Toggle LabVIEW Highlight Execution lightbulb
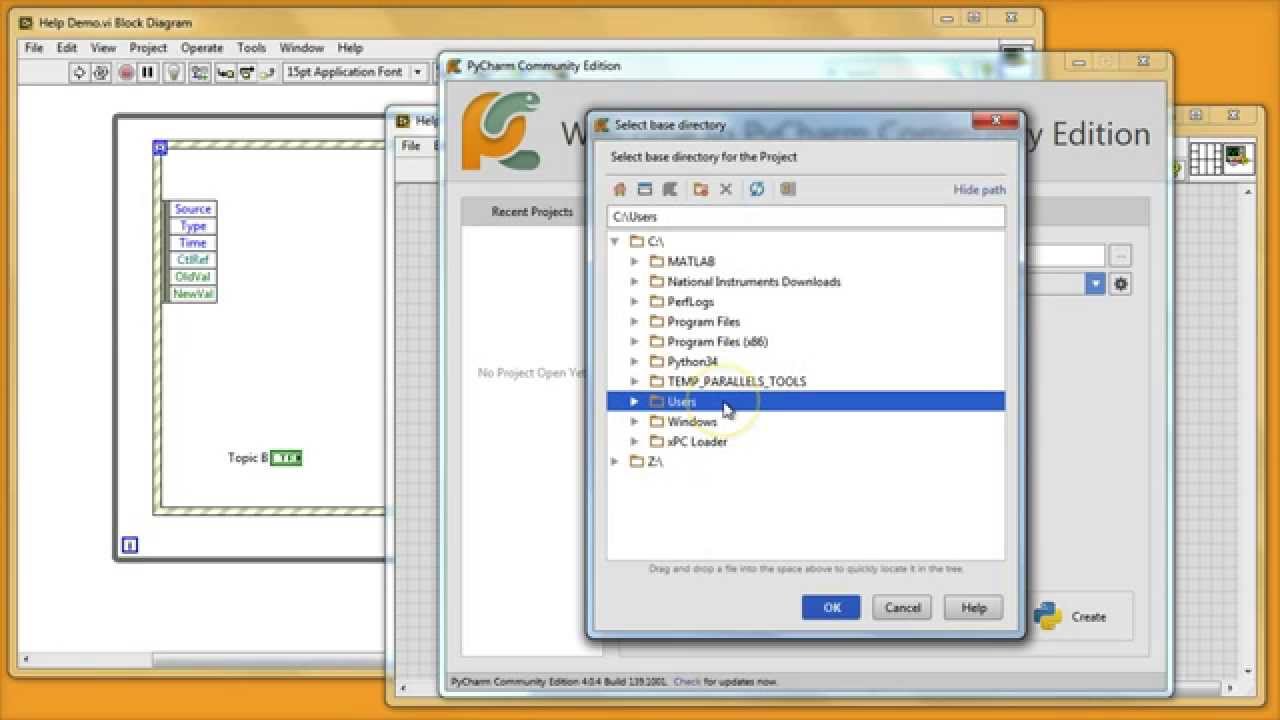The width and height of the screenshot is (1280, 720). point(174,72)
